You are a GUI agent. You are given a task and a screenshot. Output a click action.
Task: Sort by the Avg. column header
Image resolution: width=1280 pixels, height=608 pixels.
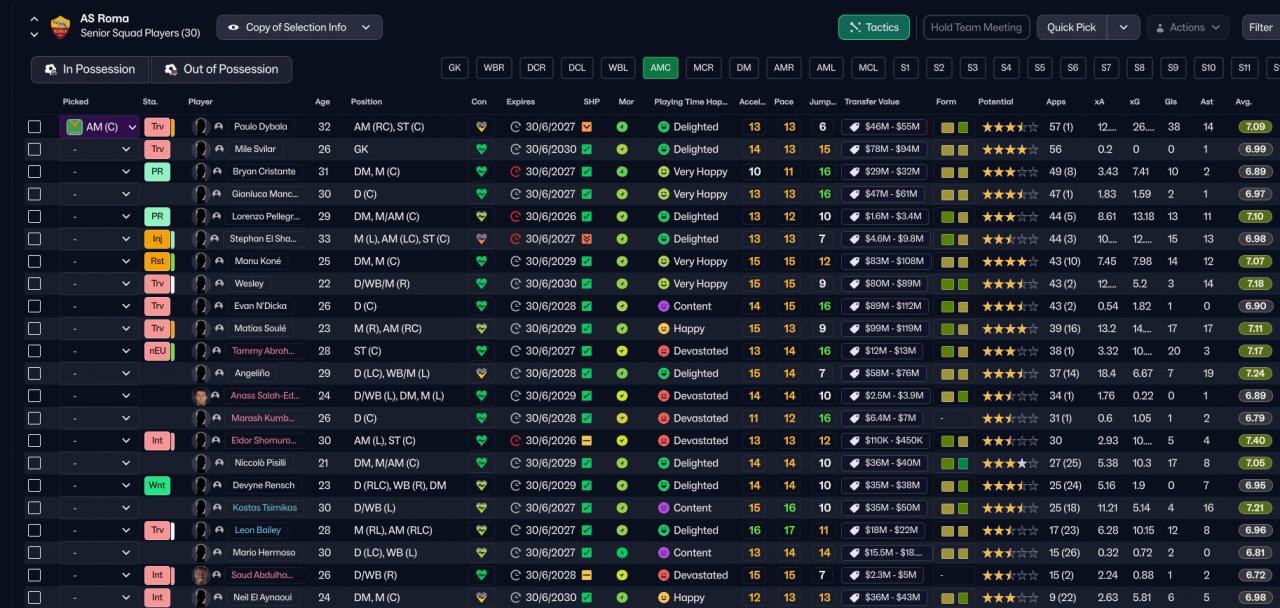[1244, 102]
